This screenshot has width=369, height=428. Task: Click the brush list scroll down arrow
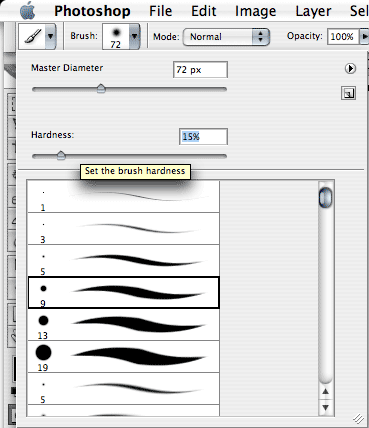(326, 407)
